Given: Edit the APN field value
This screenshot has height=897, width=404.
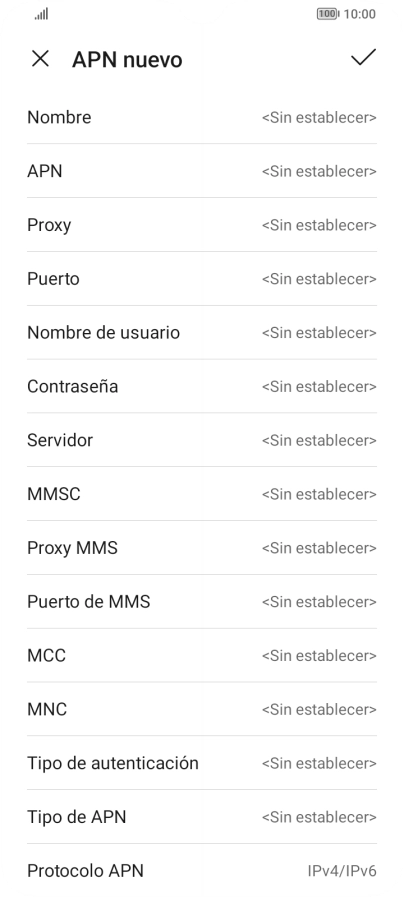Looking at the screenshot, I should point(202,171).
